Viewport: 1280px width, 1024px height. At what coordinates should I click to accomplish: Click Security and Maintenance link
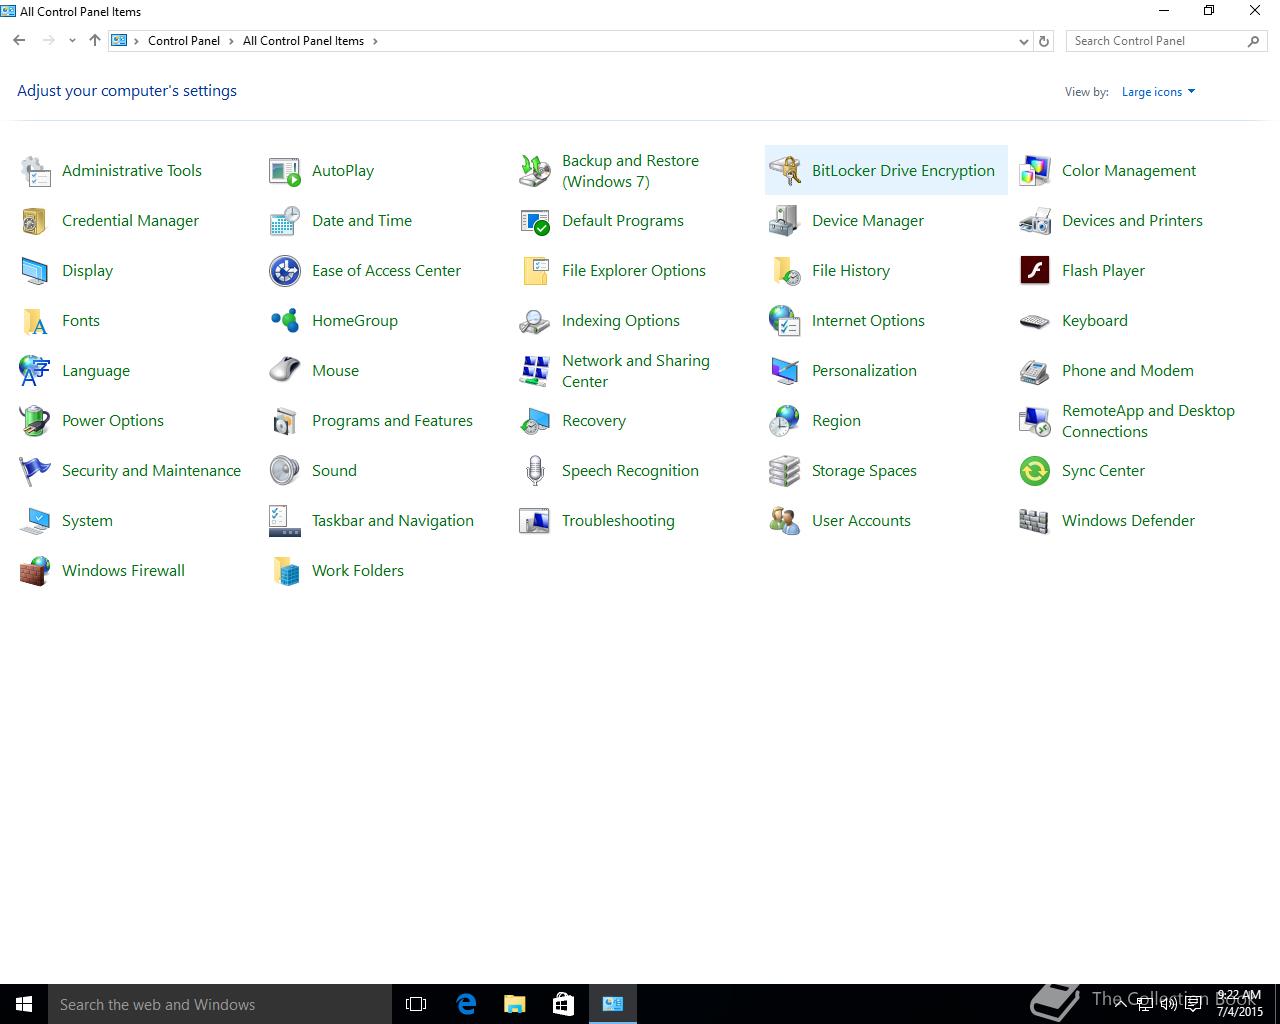point(151,471)
